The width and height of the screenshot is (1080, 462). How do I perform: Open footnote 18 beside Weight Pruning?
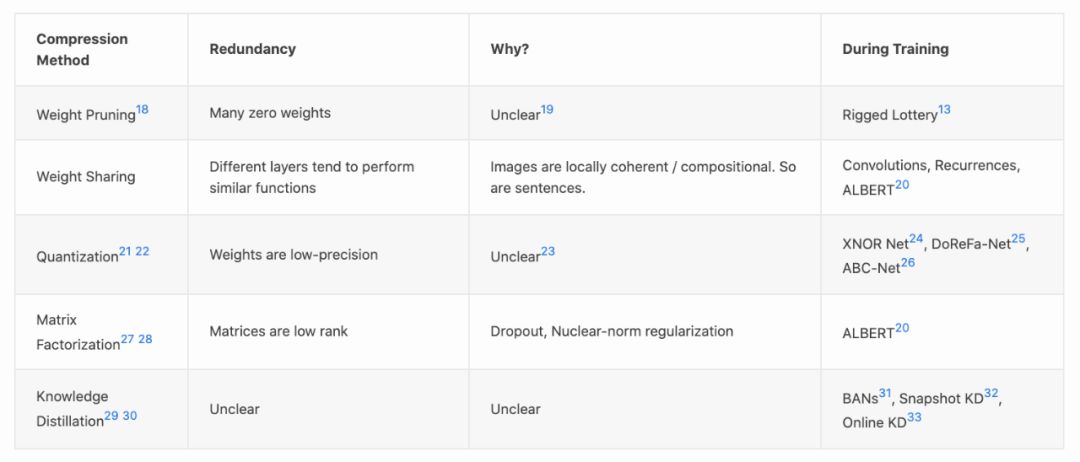point(142,110)
